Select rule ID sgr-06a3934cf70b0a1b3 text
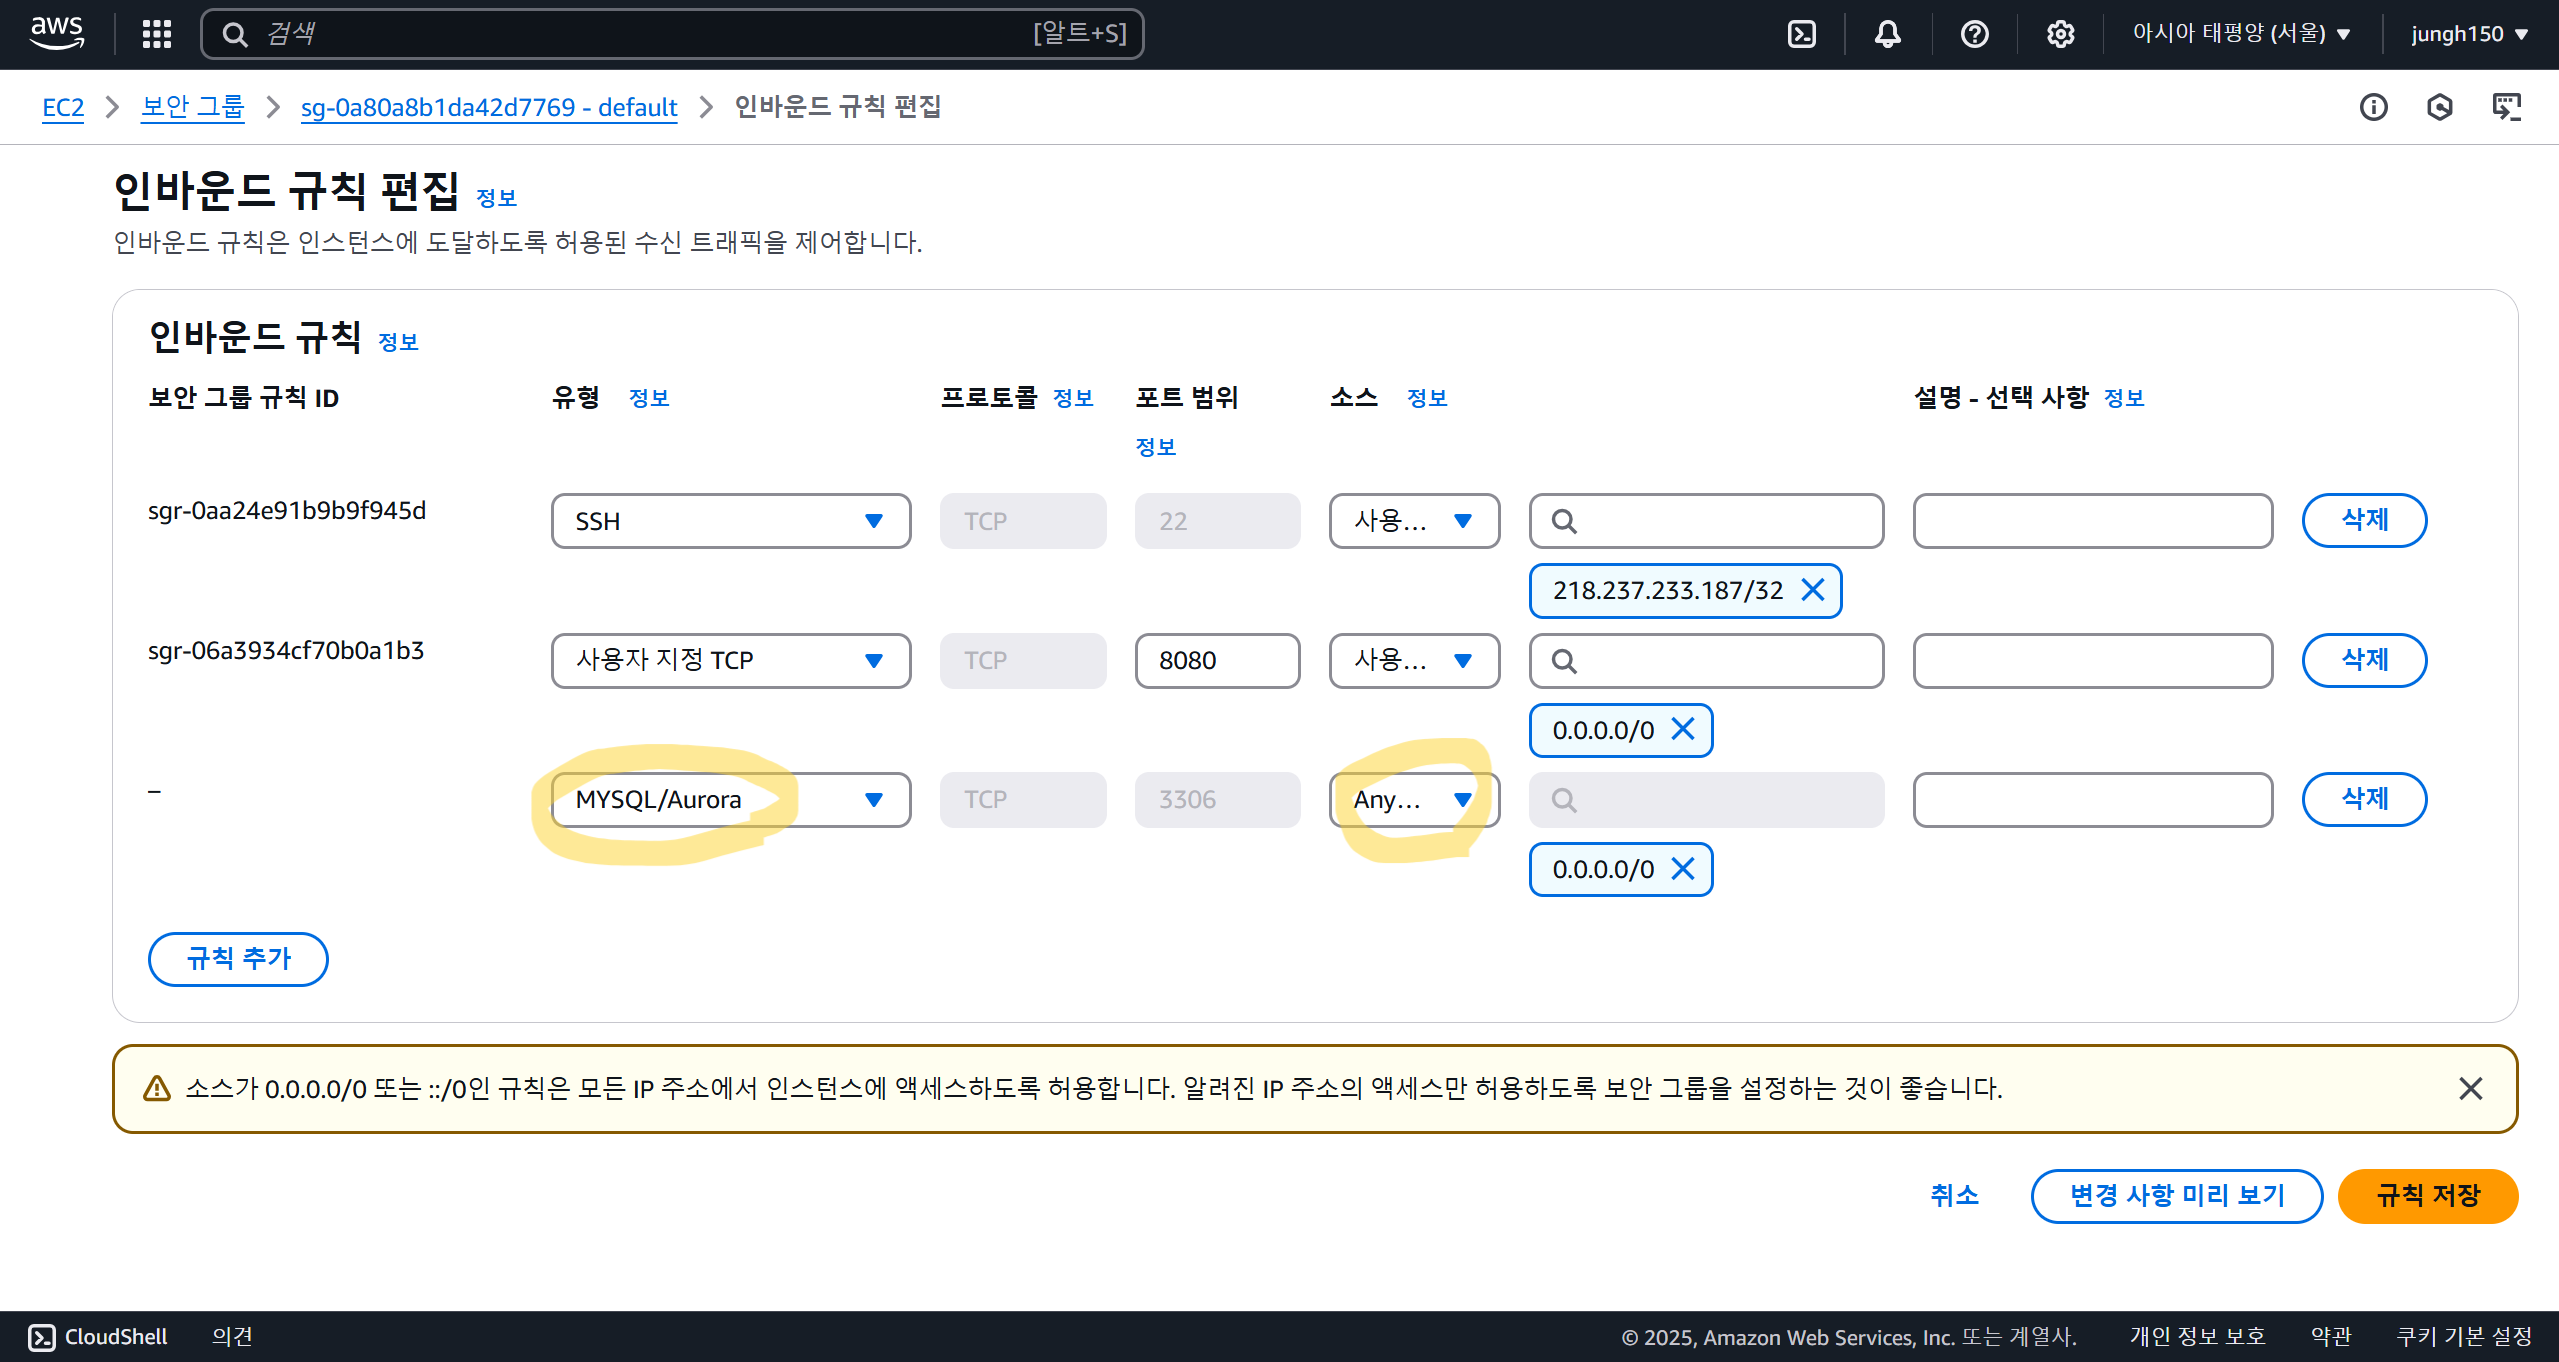Screen dimensions: 2559x1362 pos(286,651)
